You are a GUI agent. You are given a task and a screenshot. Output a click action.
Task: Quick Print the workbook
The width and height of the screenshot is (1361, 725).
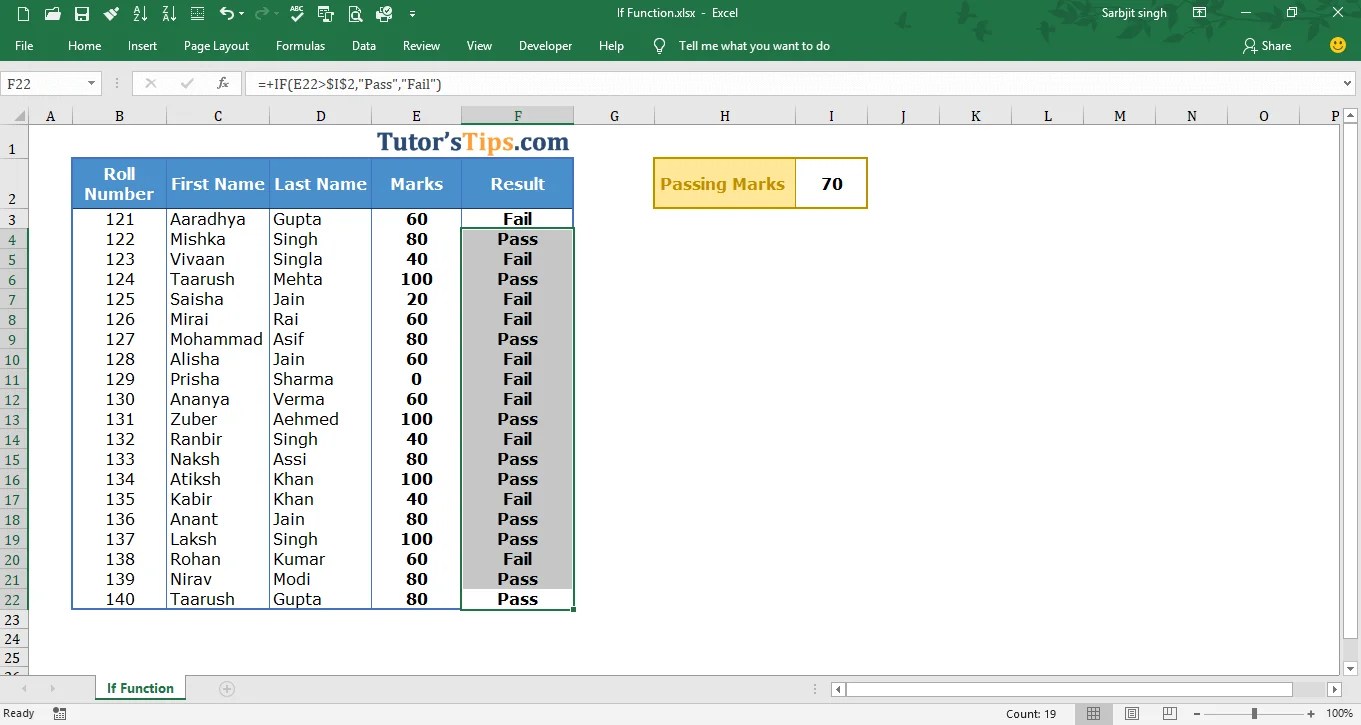coord(385,13)
